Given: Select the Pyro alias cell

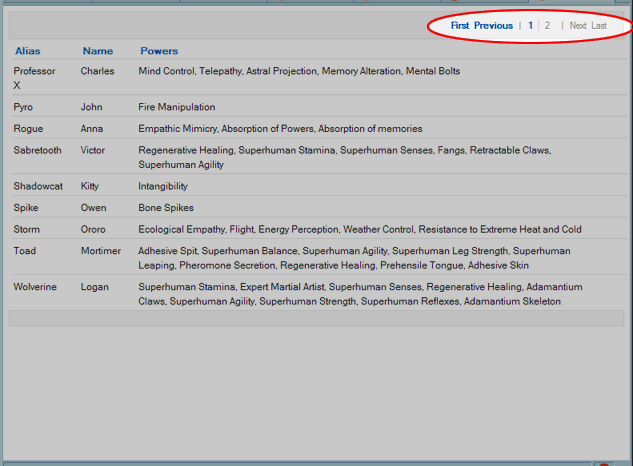Looking at the screenshot, I should coord(23,107).
